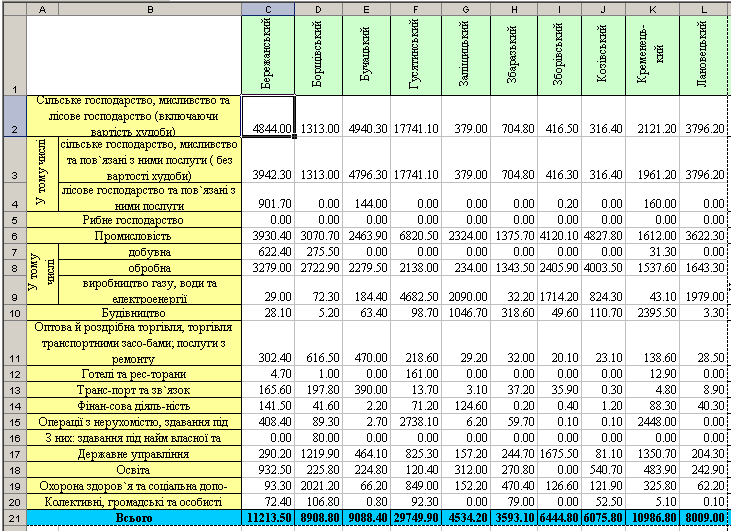Click the Кременецький column title cell
Screen dimensions: 731x531
(x=653, y=55)
